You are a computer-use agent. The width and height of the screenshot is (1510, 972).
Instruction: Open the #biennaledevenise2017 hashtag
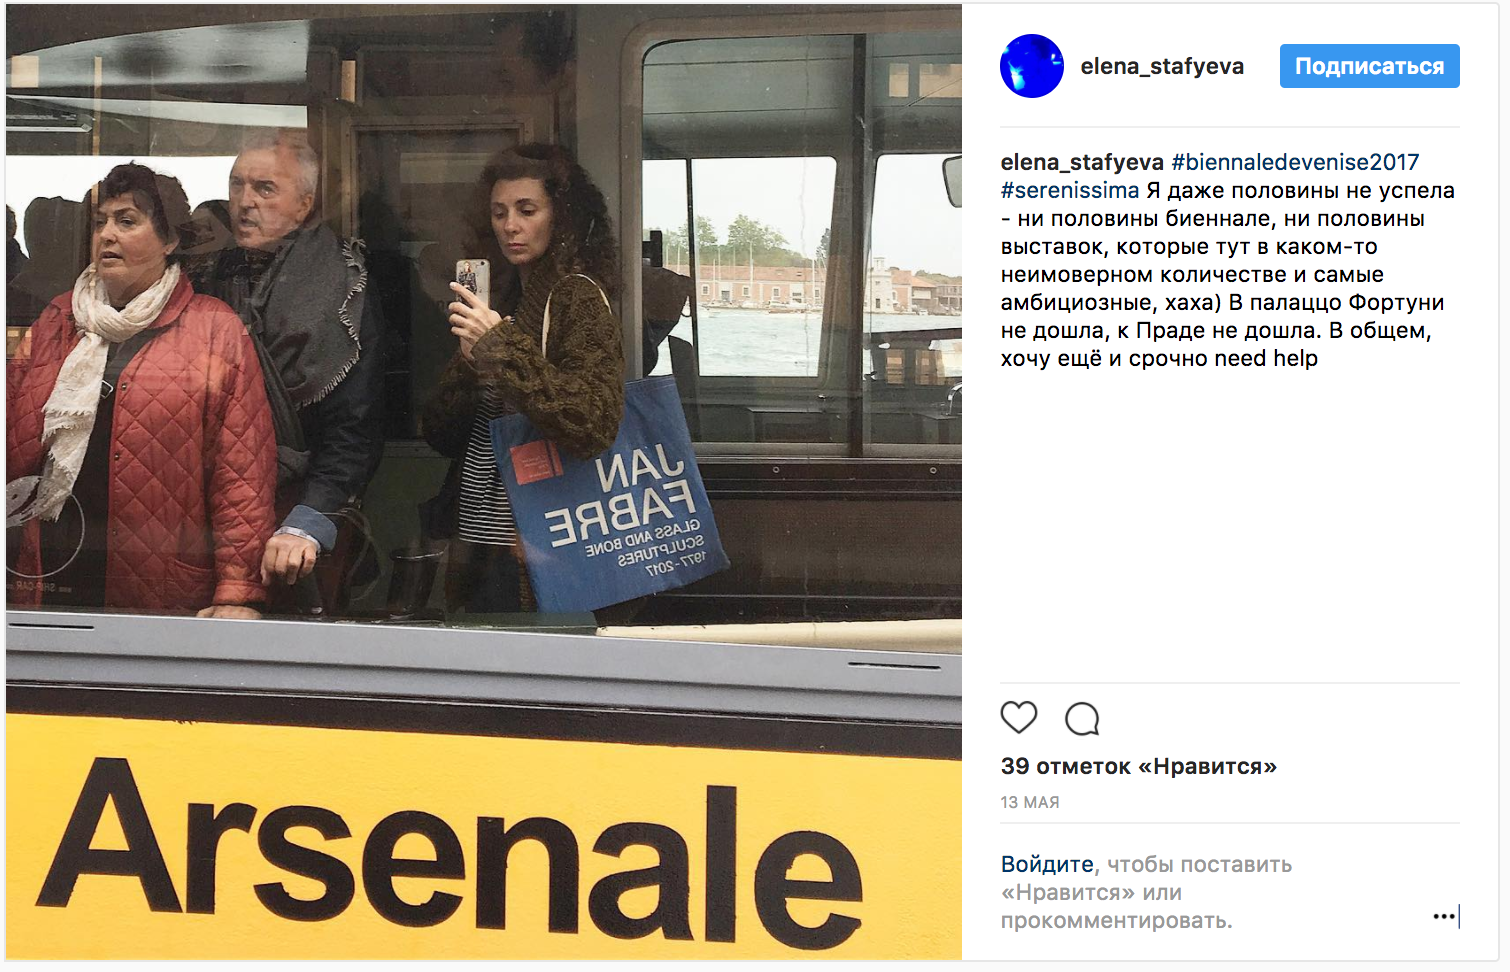1295,162
